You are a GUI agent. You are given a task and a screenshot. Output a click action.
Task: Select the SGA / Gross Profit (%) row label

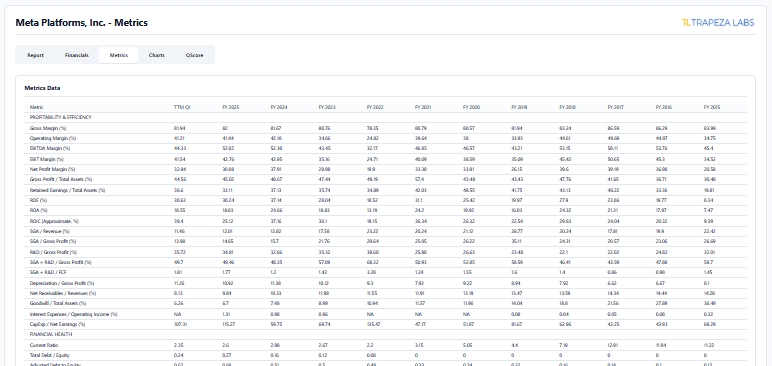pos(53,241)
